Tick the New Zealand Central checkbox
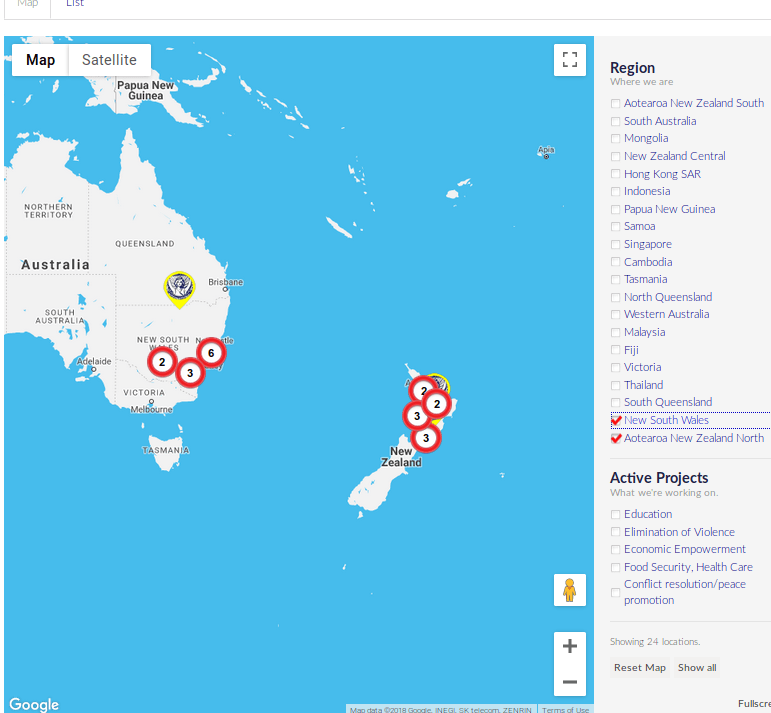This screenshot has height=713, width=771. click(615, 156)
